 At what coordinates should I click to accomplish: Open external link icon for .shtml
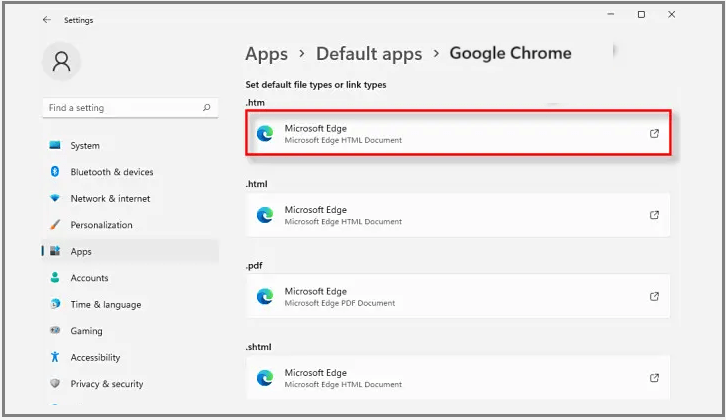pos(654,378)
